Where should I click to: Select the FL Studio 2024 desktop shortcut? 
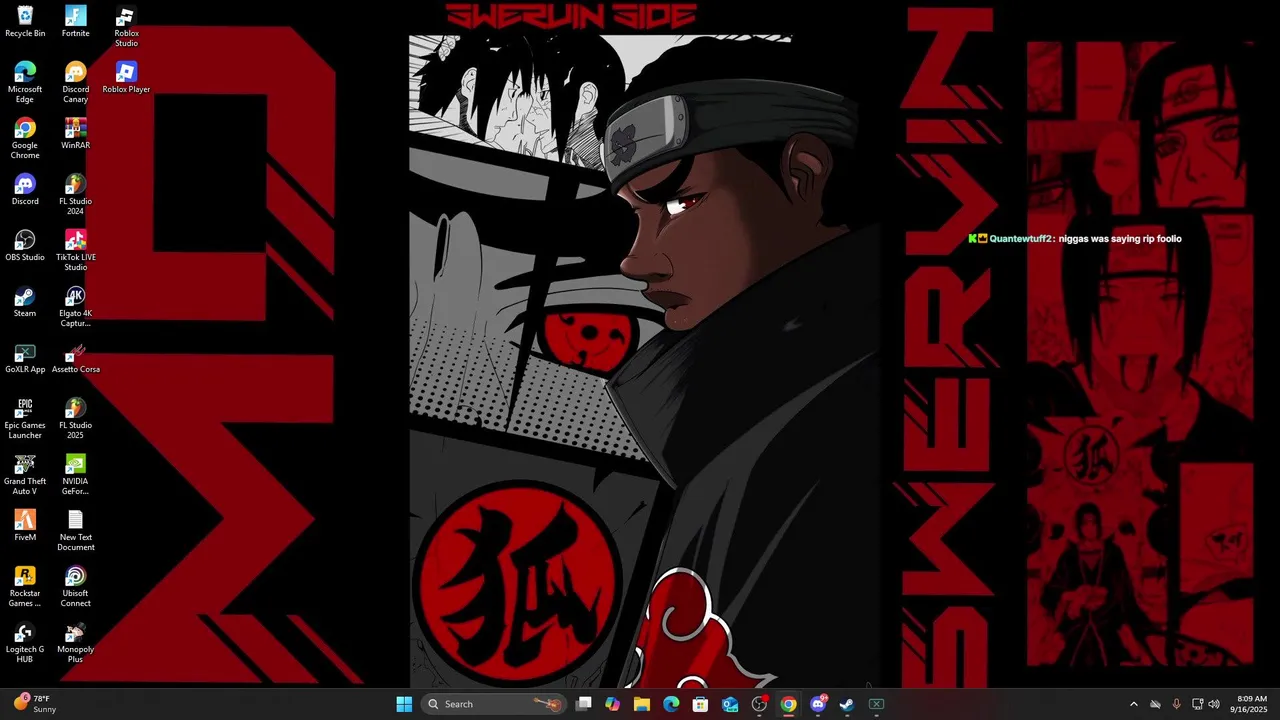point(75,195)
